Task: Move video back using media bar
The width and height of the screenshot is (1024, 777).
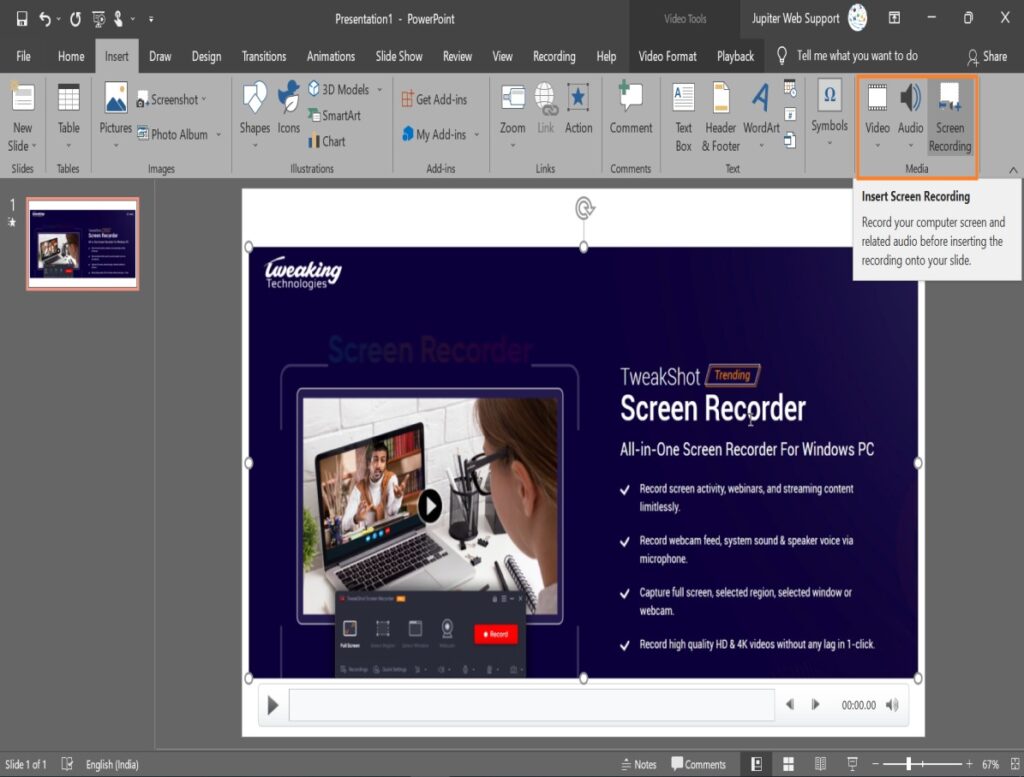Action: (790, 705)
